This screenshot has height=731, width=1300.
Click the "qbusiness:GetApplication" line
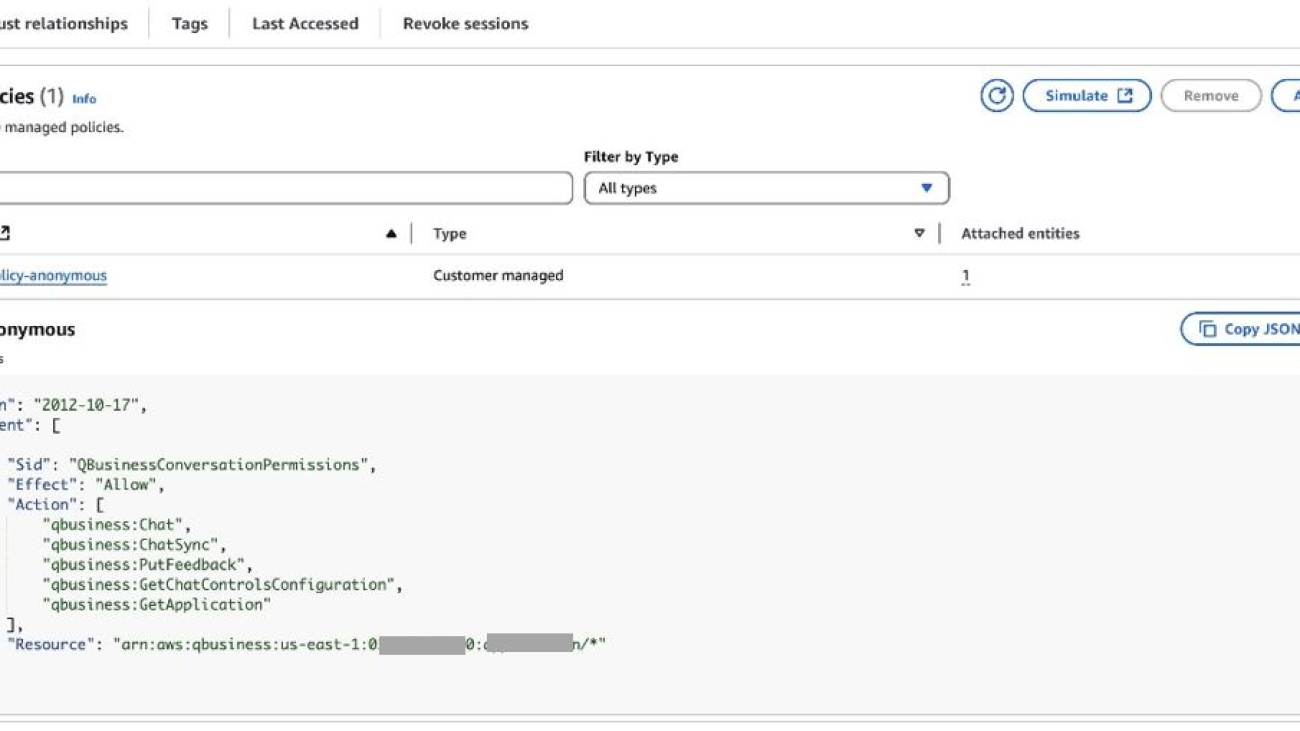[x=157, y=604]
